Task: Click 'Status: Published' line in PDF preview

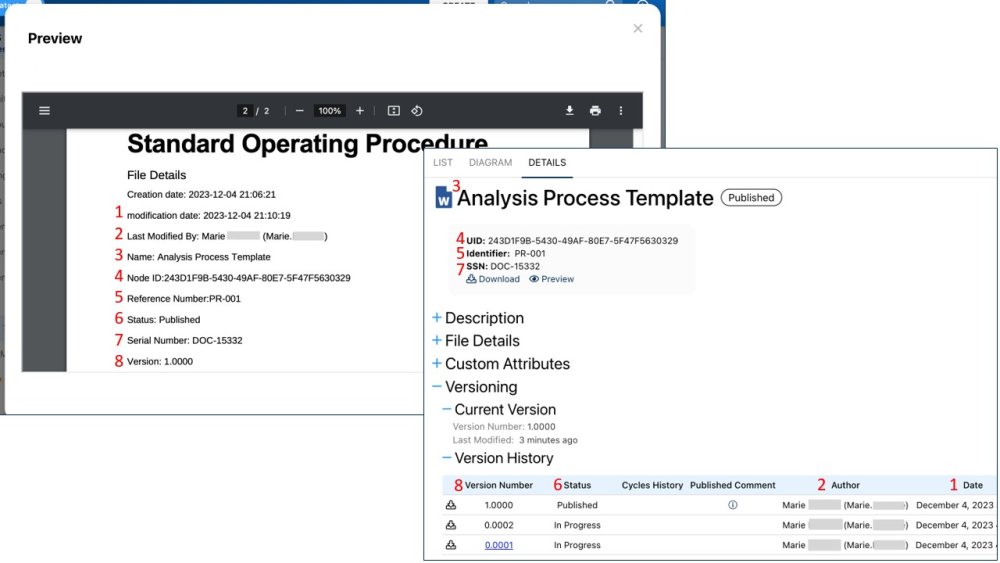Action: click(x=163, y=319)
